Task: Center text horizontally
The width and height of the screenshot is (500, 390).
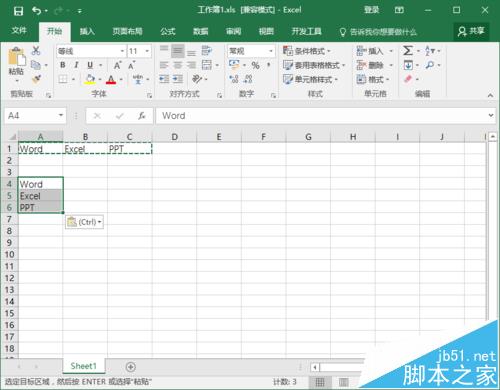Action: 178,65
